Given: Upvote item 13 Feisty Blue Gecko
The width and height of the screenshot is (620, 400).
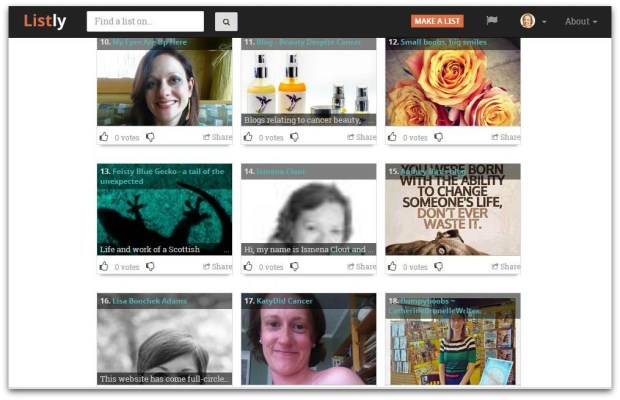Looking at the screenshot, I should [104, 266].
